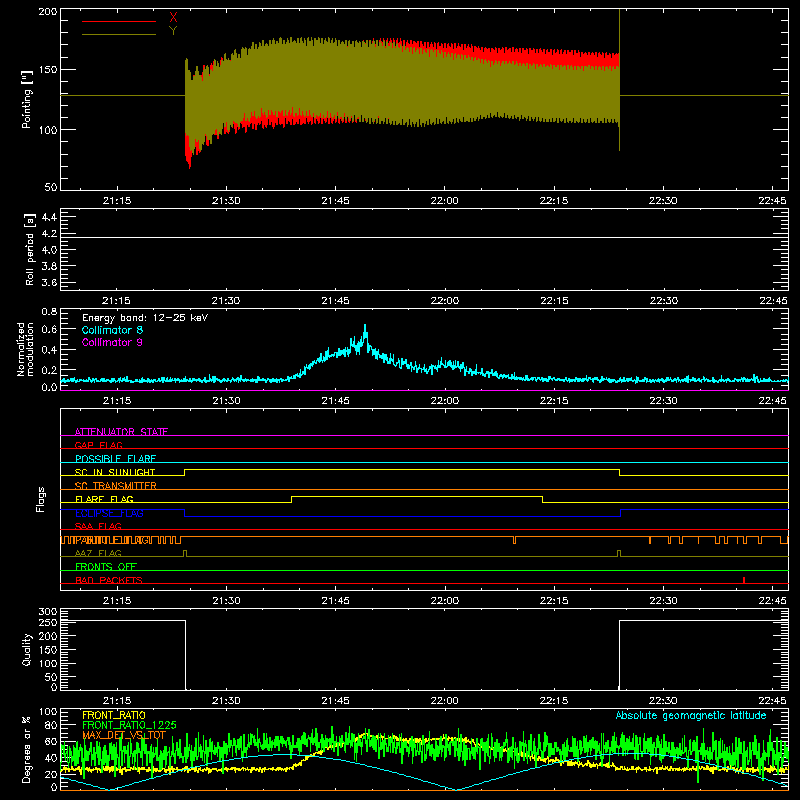Click the PARTICLE_FLAG dip near 22:09
Viewport: 800px width, 800px height.
coord(514,540)
